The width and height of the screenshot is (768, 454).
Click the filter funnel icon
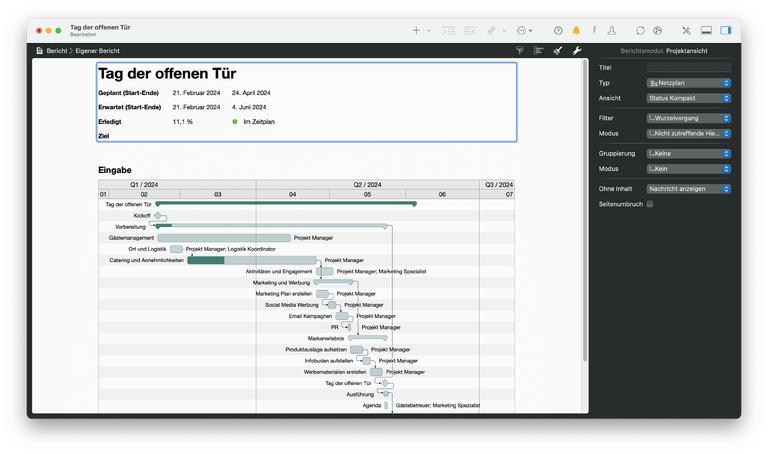(x=519, y=50)
